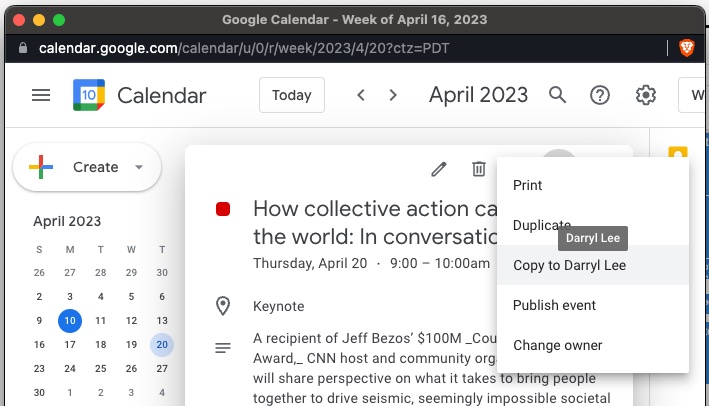Click the location pin icon beside Keynote
The image size is (709, 406).
(x=222, y=306)
